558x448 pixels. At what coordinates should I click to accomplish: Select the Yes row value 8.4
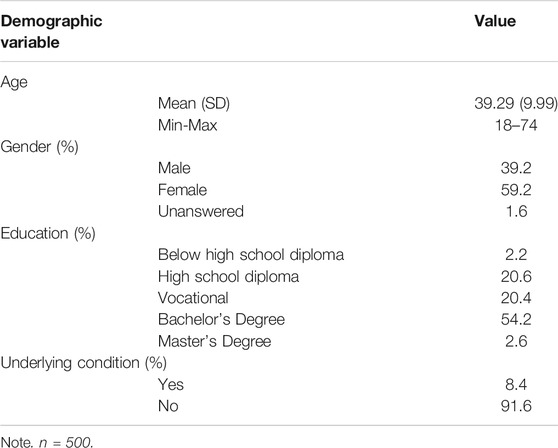(516, 385)
